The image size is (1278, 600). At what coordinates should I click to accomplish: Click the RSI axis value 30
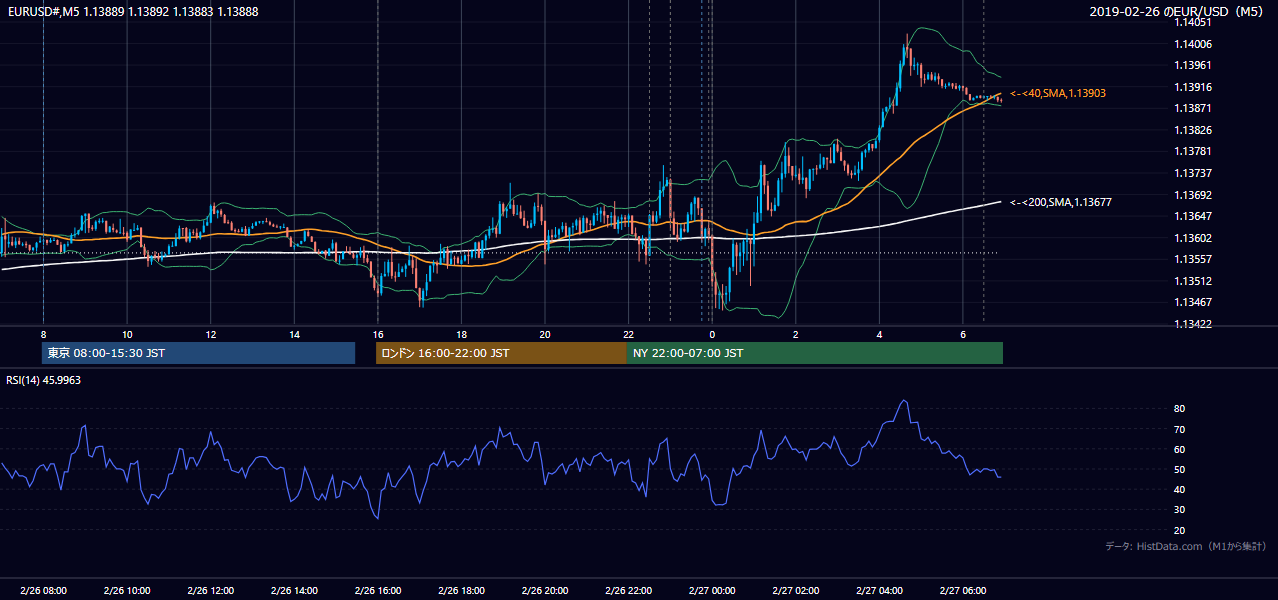1180,510
